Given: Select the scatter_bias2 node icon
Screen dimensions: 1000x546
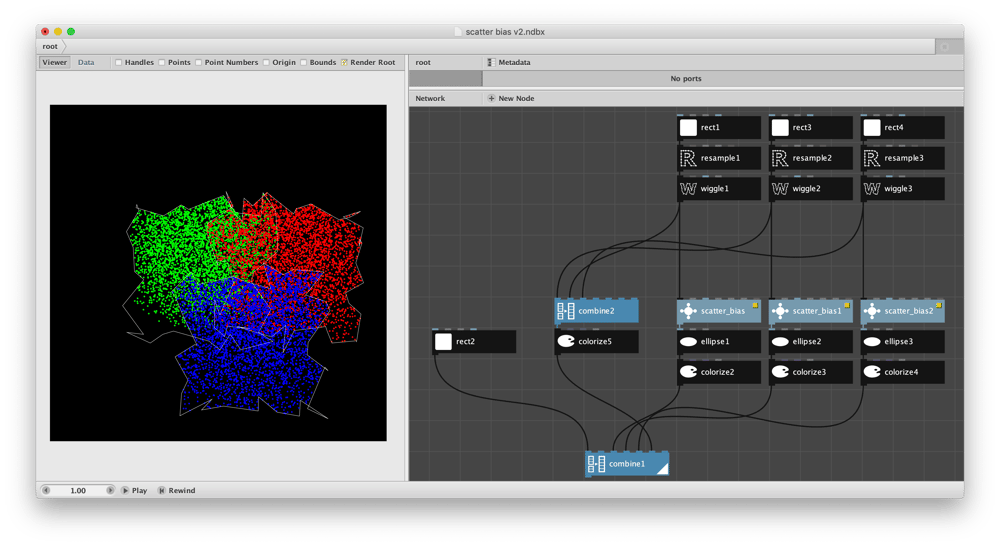Looking at the screenshot, I should (x=872, y=311).
